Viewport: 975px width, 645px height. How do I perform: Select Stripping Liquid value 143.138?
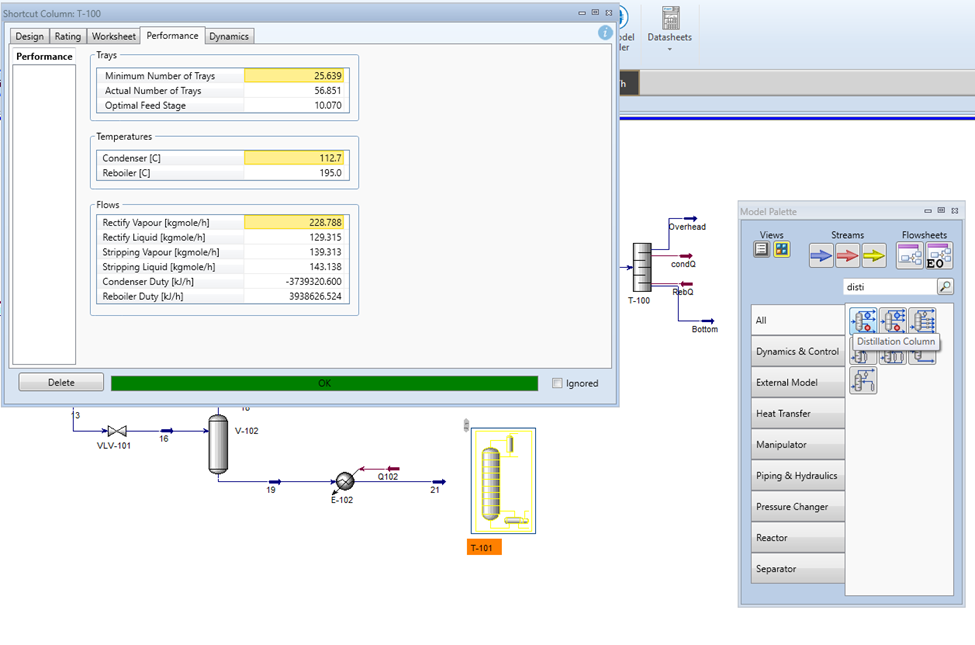tap(294, 267)
